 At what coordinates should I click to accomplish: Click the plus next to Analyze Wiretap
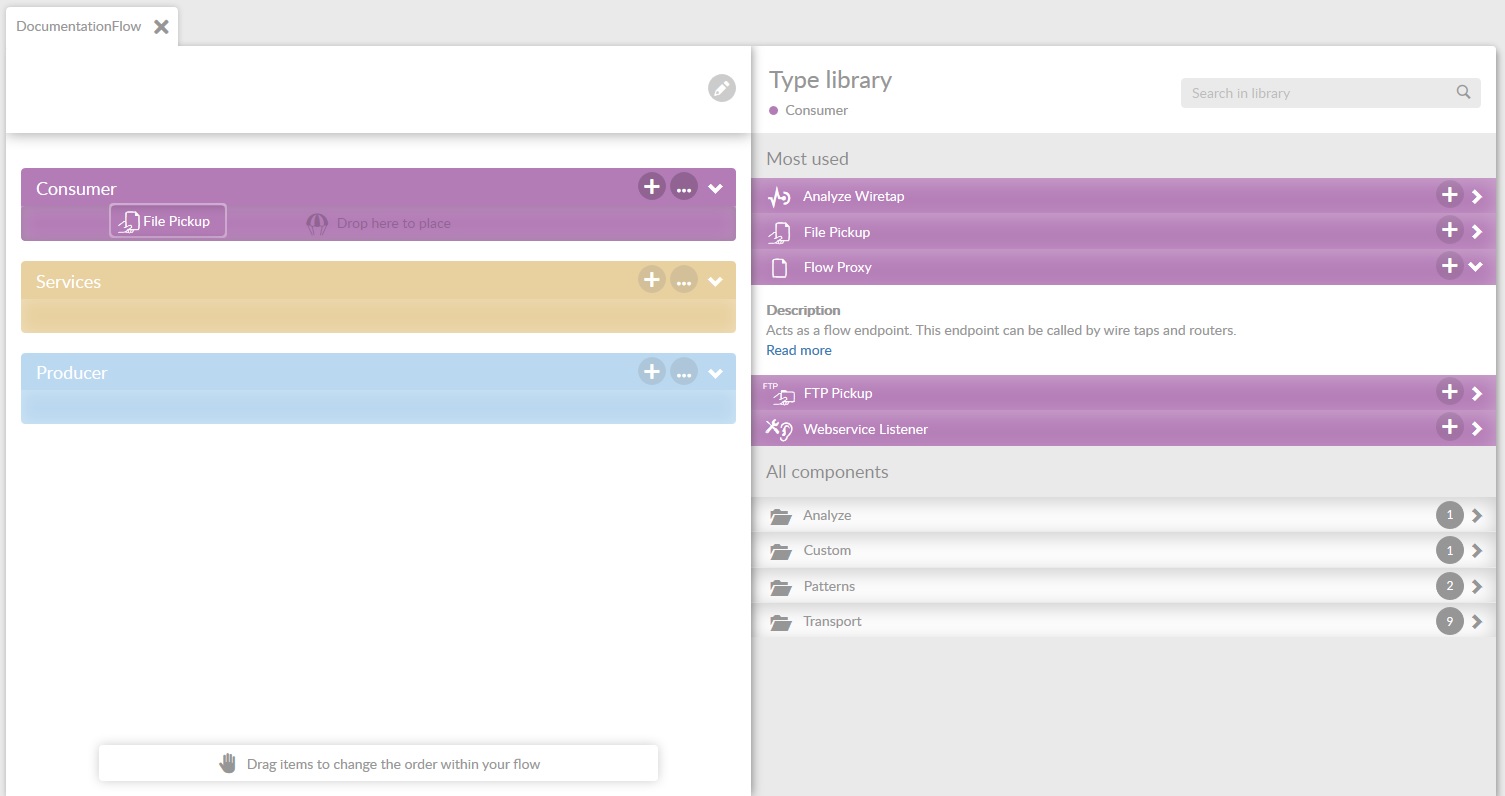pos(1449,196)
